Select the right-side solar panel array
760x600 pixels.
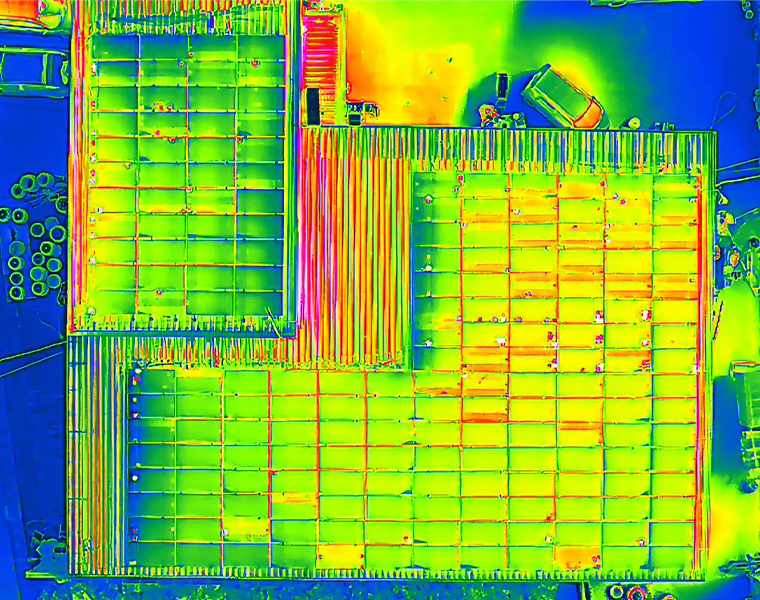[560, 270]
